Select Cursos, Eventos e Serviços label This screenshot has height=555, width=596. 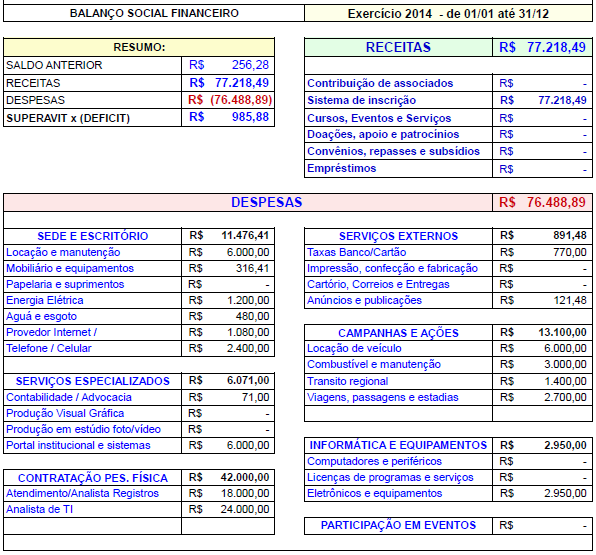click(x=379, y=118)
